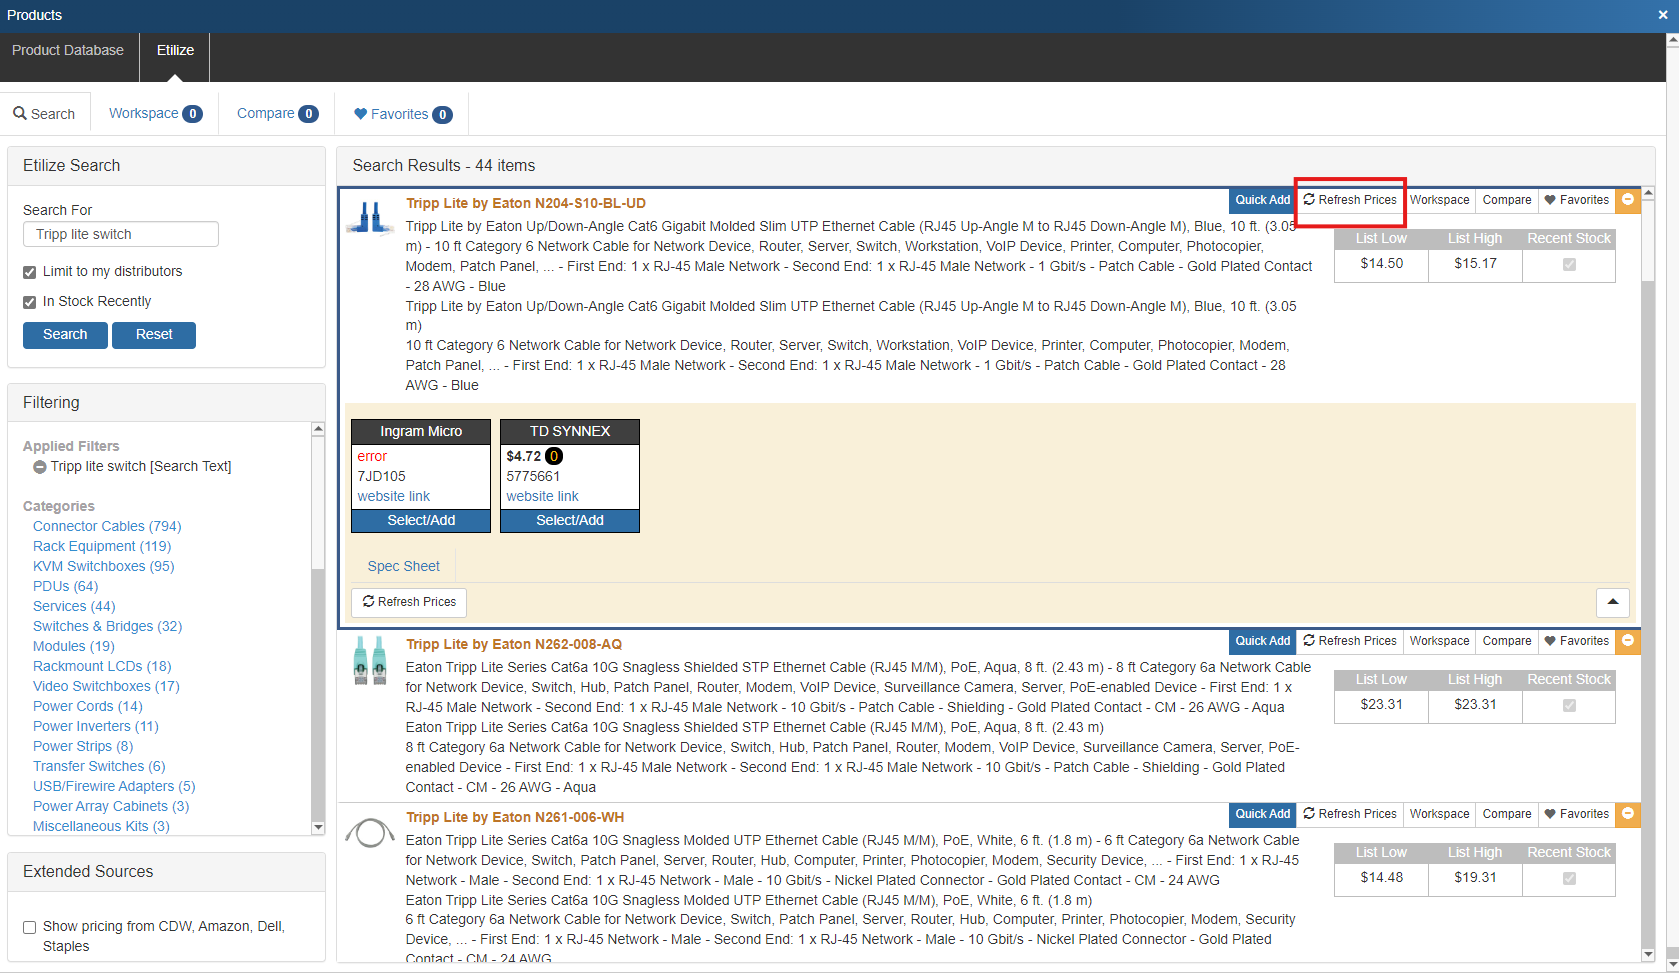Open the Tripp Lite N204-S10-BL-UD title link

pyautogui.click(x=526, y=204)
